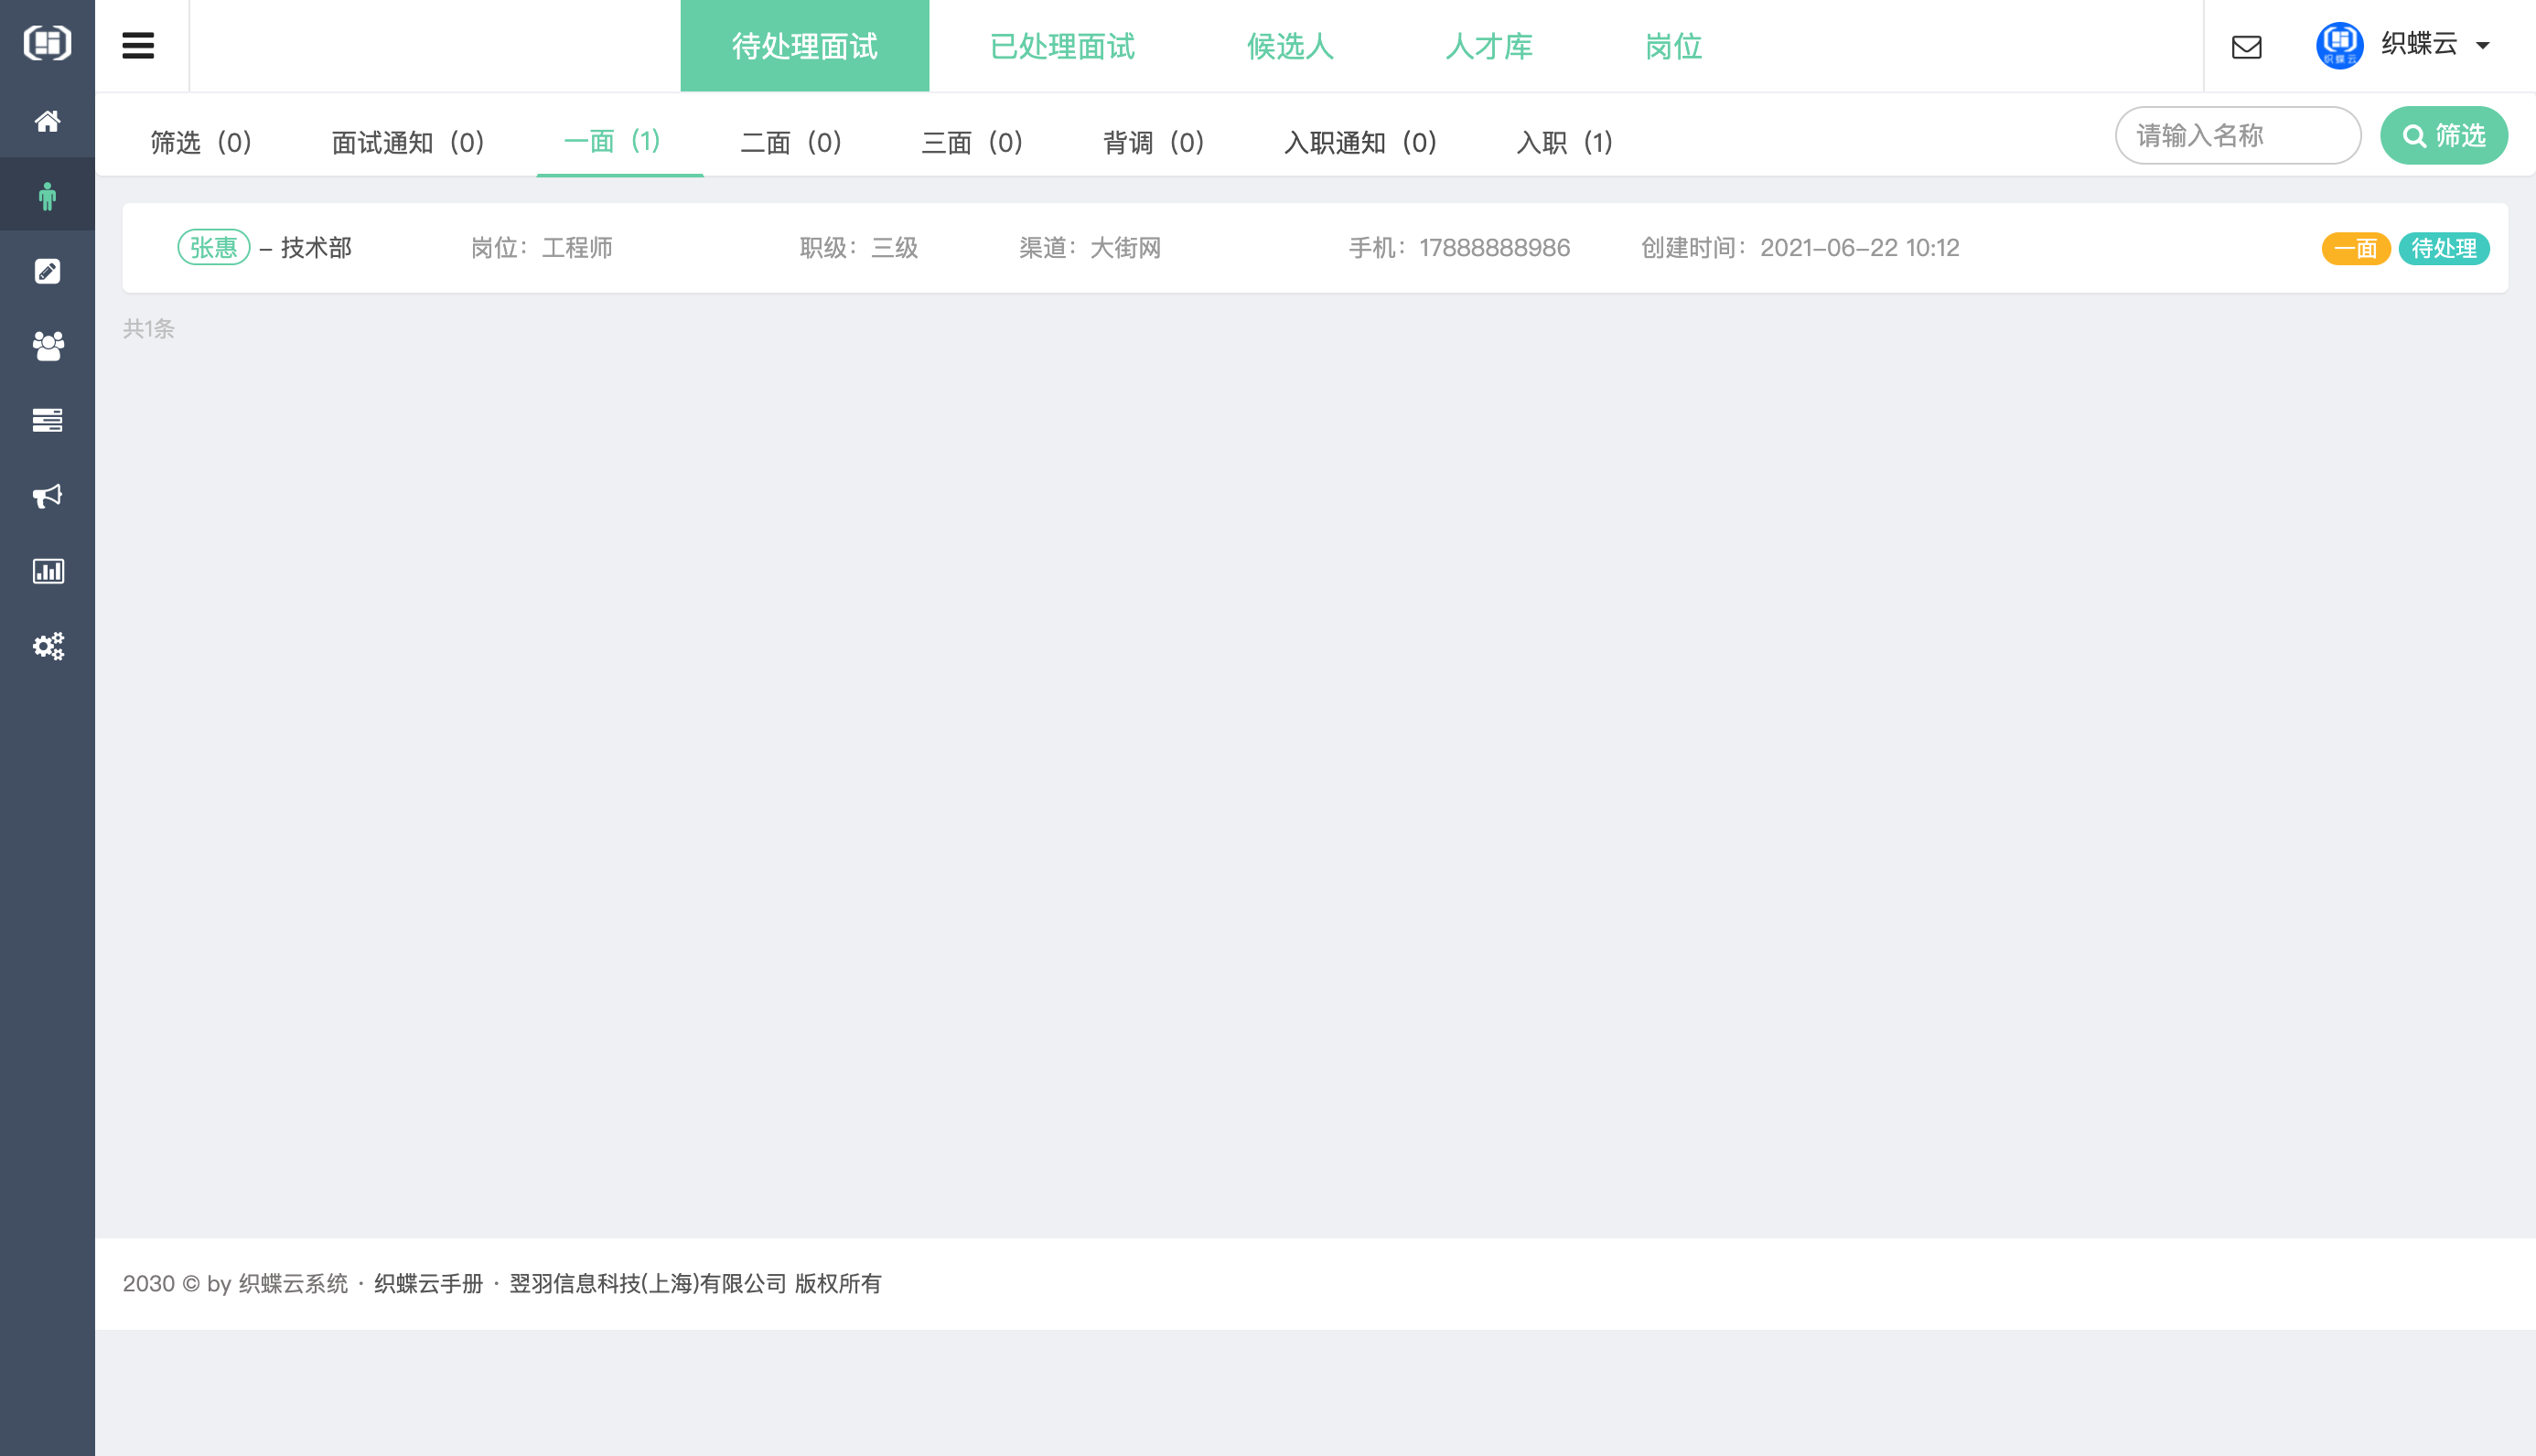Switch to the 已处理面试 tab

1063,46
